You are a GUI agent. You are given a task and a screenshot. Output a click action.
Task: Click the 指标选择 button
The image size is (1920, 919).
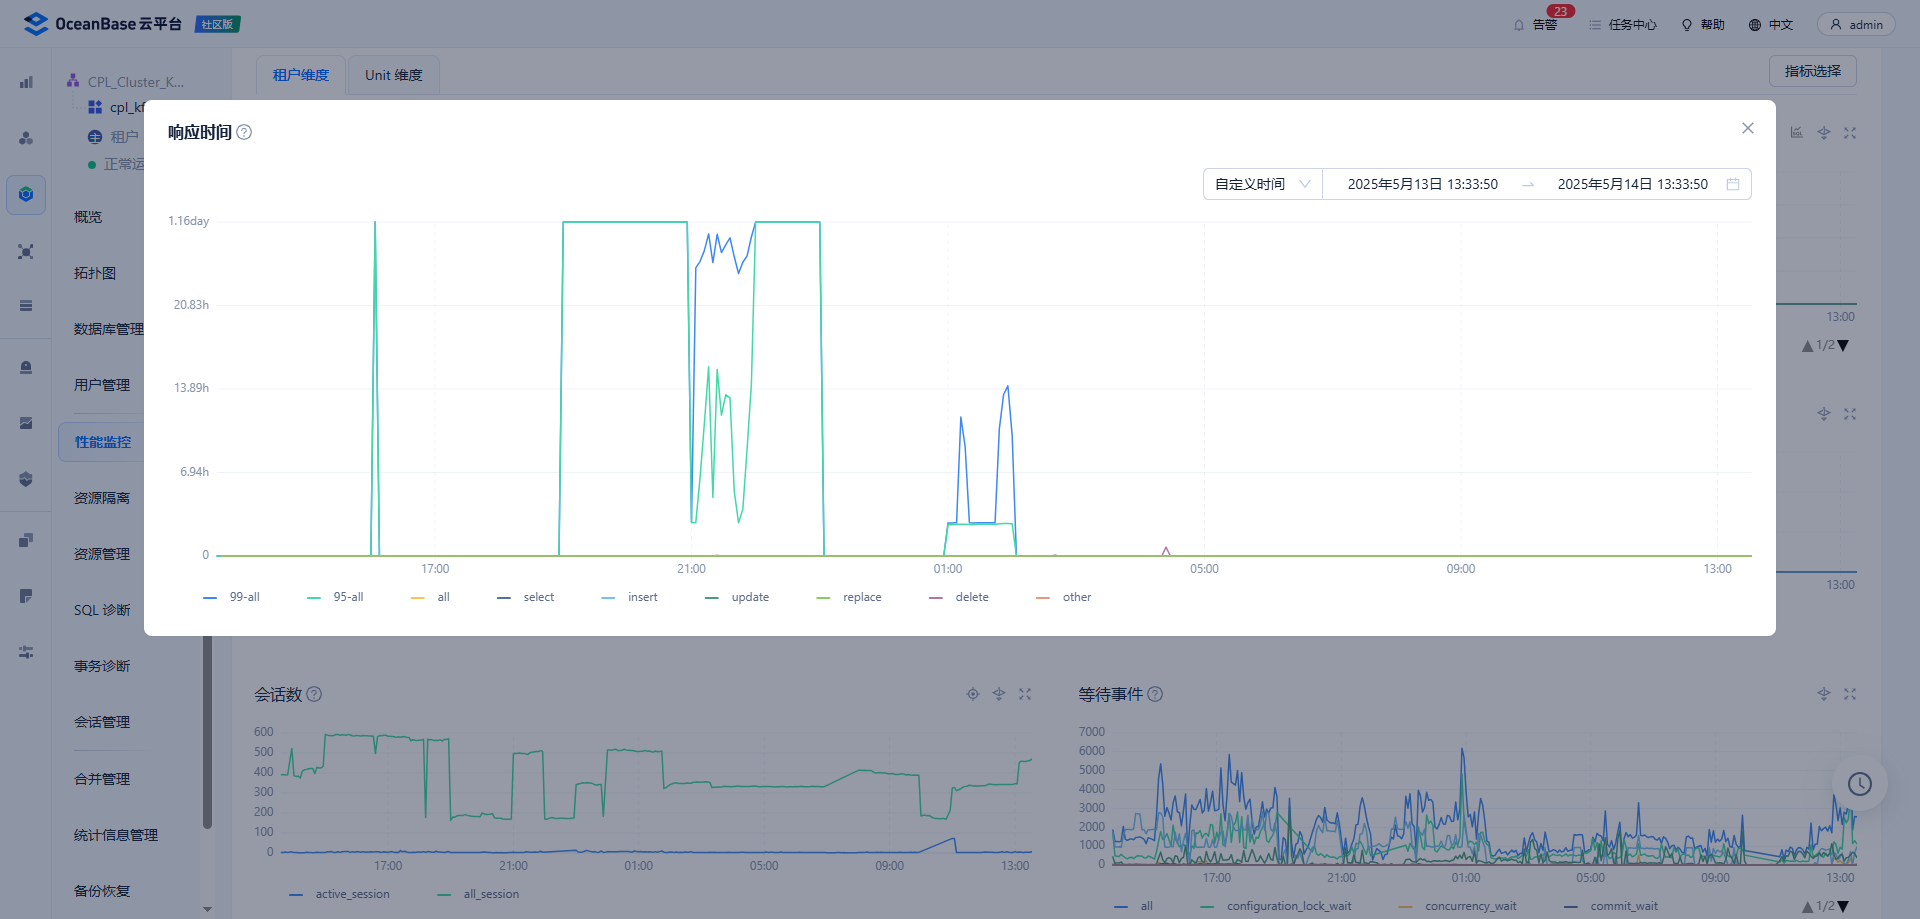click(x=1812, y=71)
